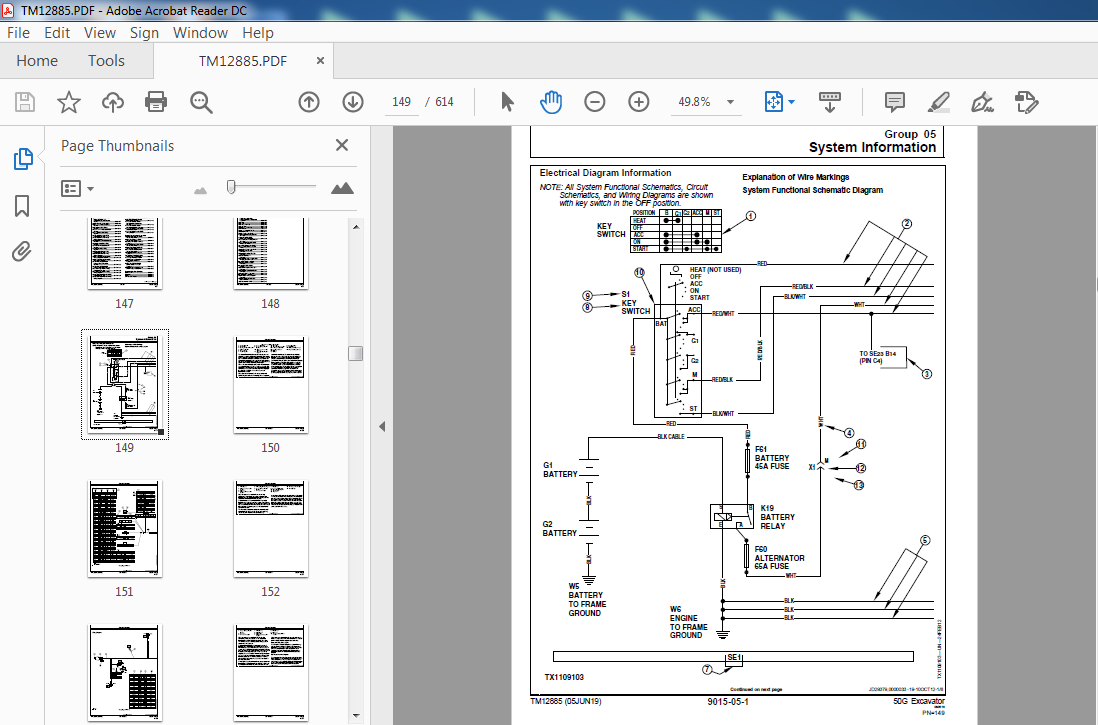Viewport: 1098px width, 725px height.
Task: Click the zoom percentage field showing 49.8%
Action: pyautogui.click(x=695, y=102)
